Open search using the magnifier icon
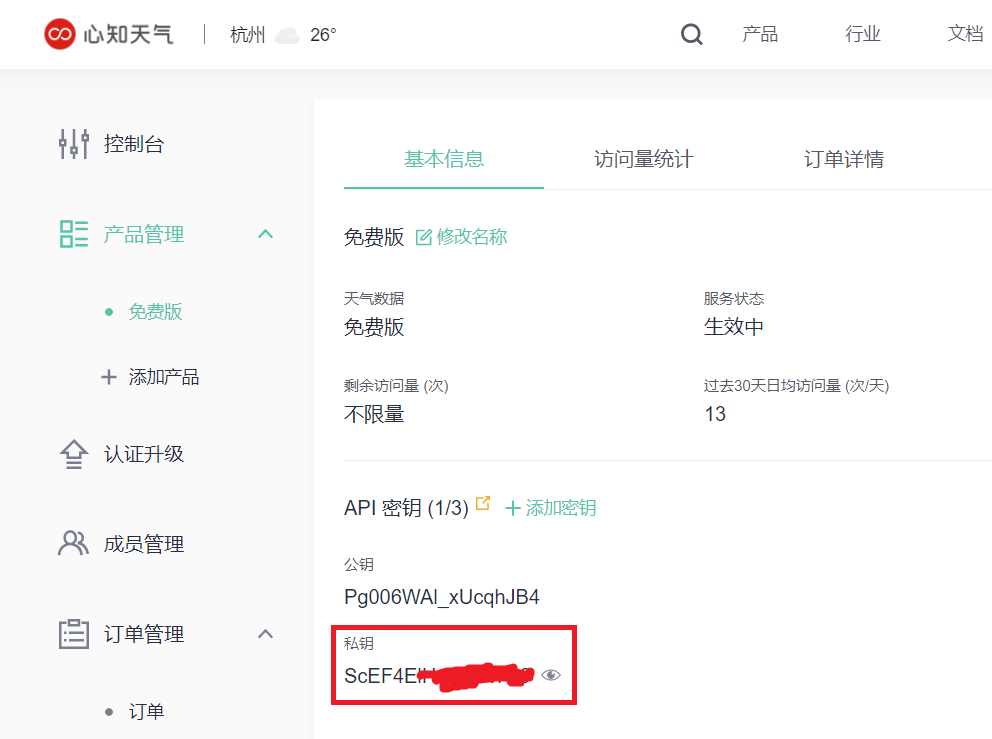992x739 pixels. click(691, 33)
